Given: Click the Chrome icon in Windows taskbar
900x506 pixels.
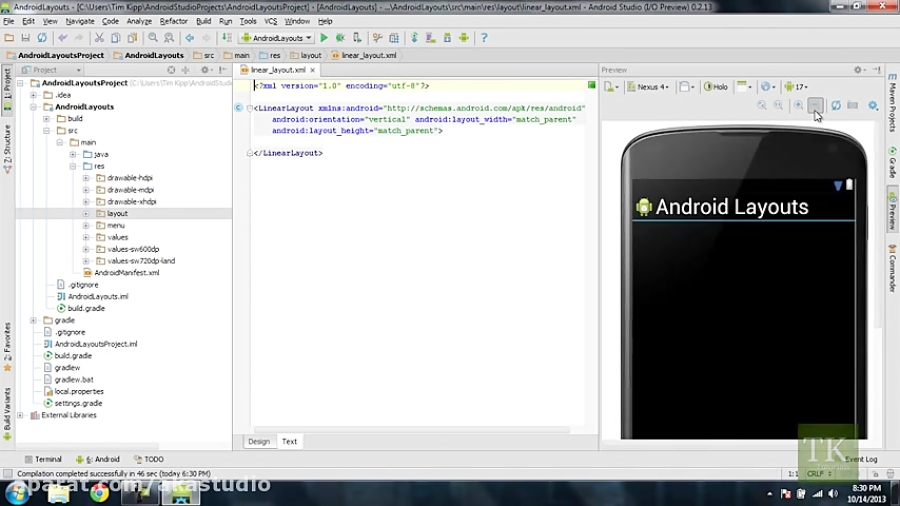Looking at the screenshot, I should (99, 492).
